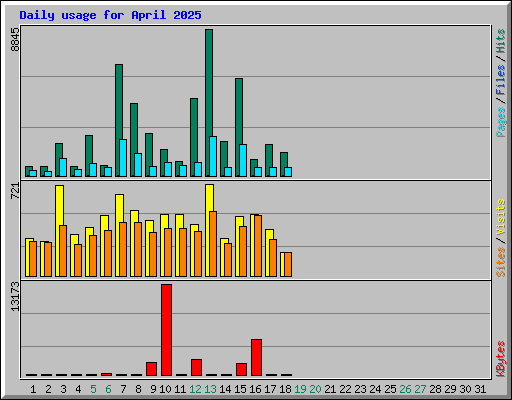Click the 13173 KBytes axis label
The height and width of the screenshot is (400, 512).
[15, 297]
